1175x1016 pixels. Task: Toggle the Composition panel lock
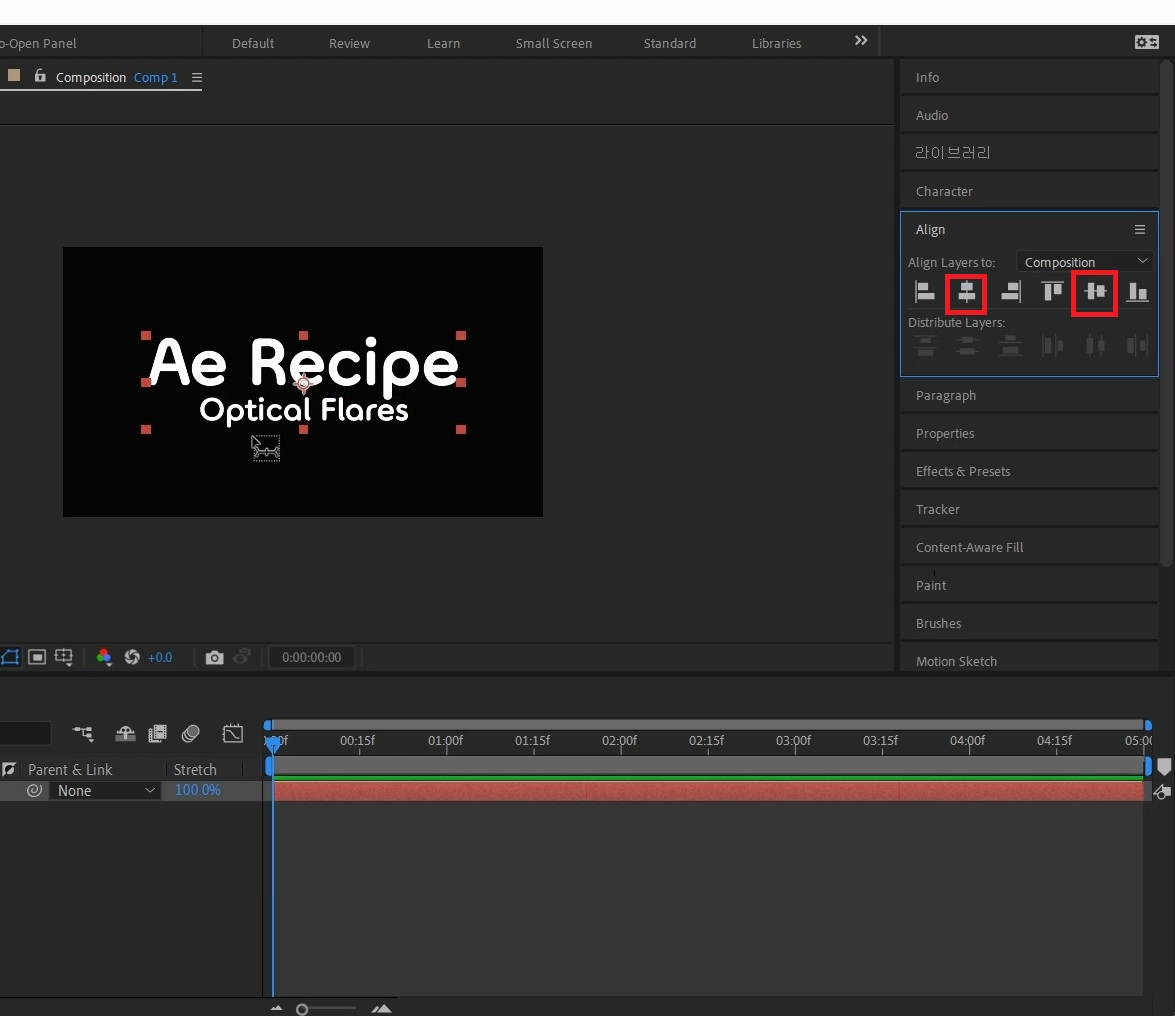point(40,76)
